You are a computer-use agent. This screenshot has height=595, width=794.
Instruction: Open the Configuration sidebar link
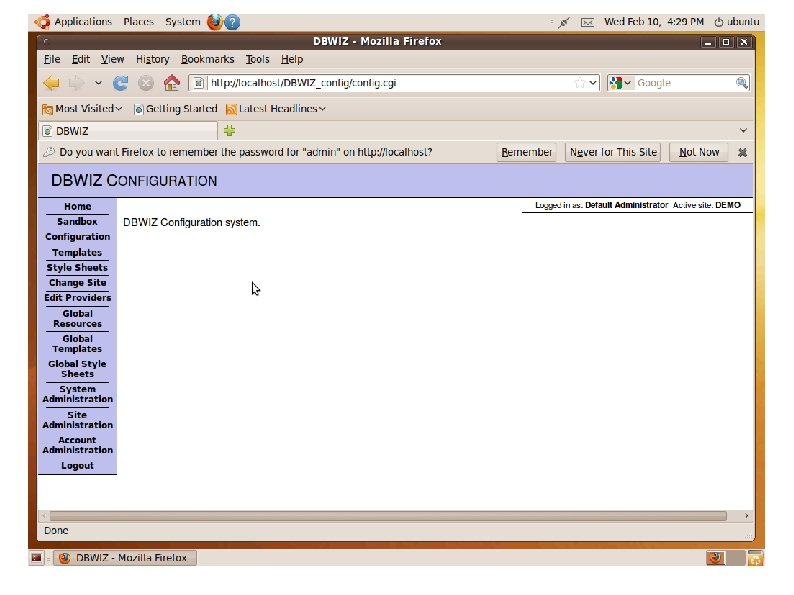click(x=77, y=237)
